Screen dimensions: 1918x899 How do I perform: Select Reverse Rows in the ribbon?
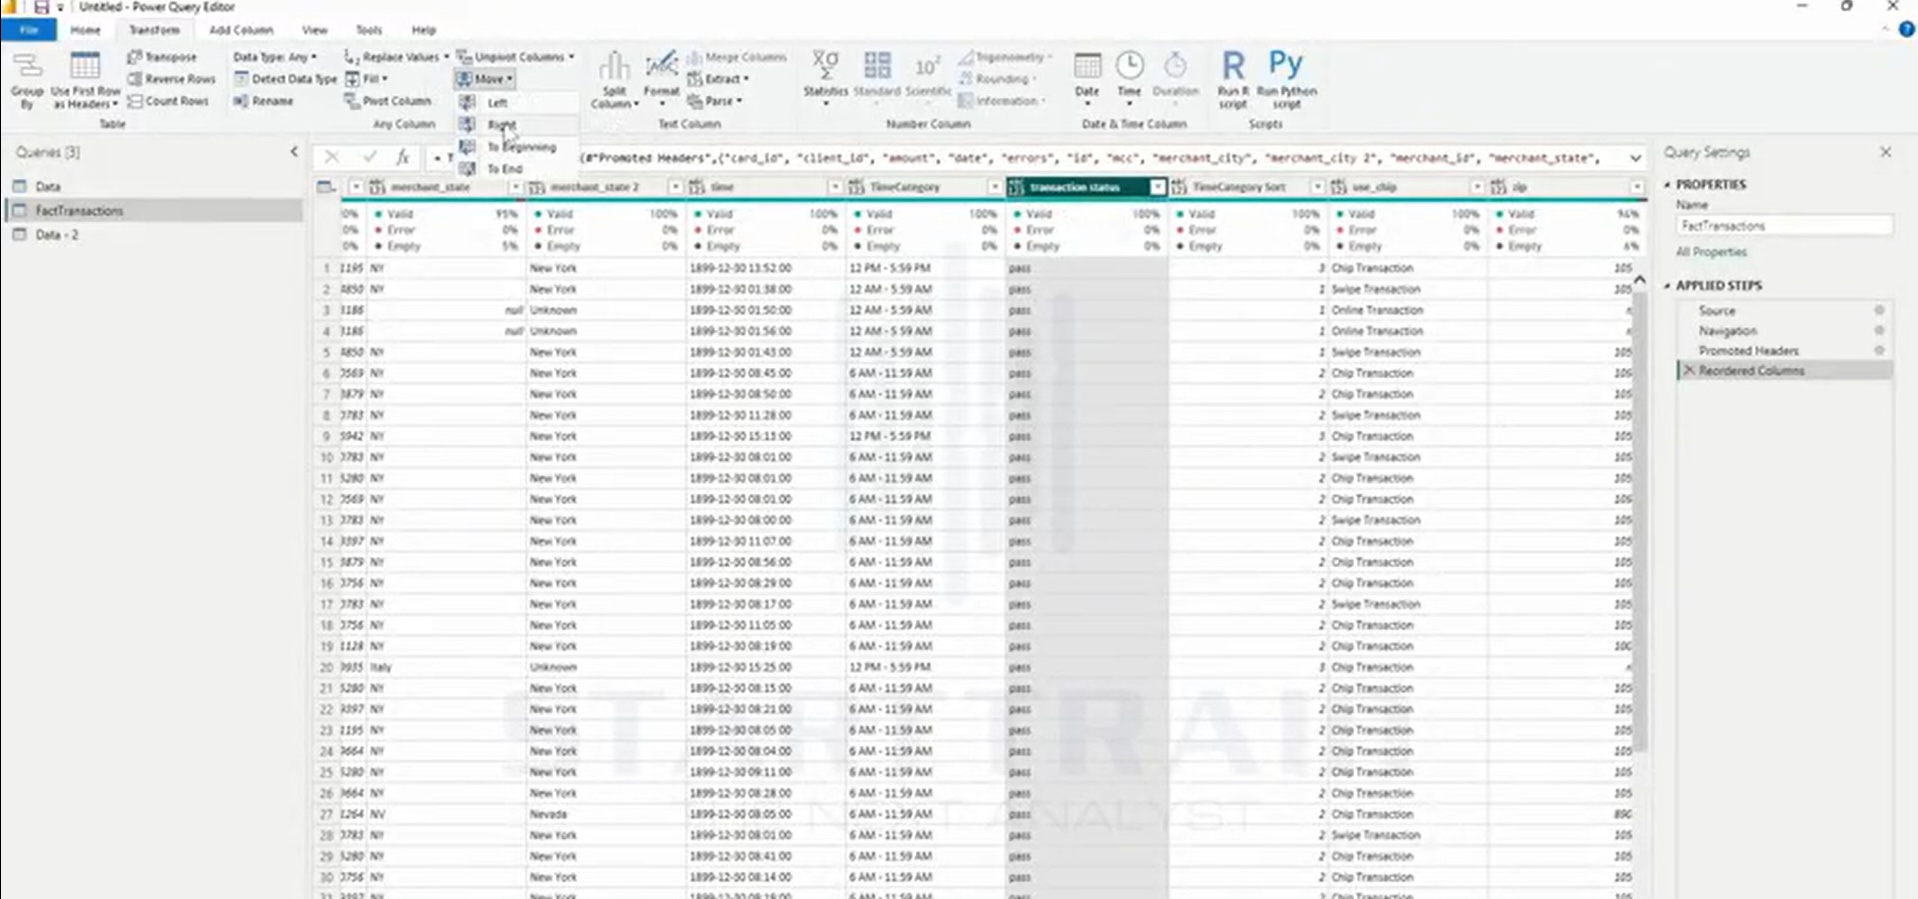click(171, 79)
